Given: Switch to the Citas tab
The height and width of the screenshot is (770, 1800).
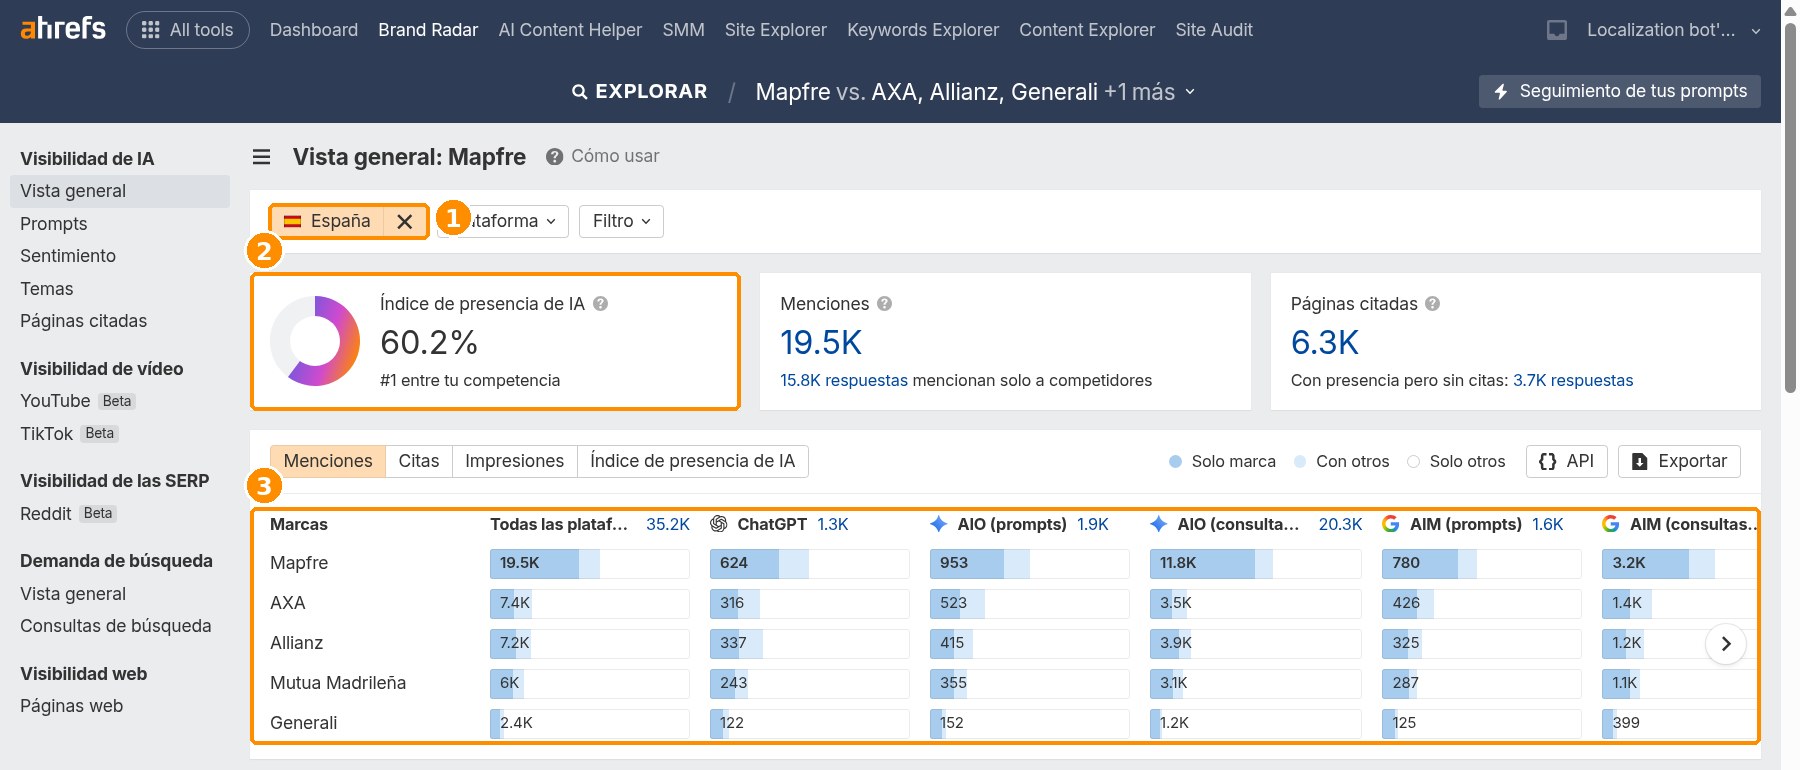Looking at the screenshot, I should 419,461.
